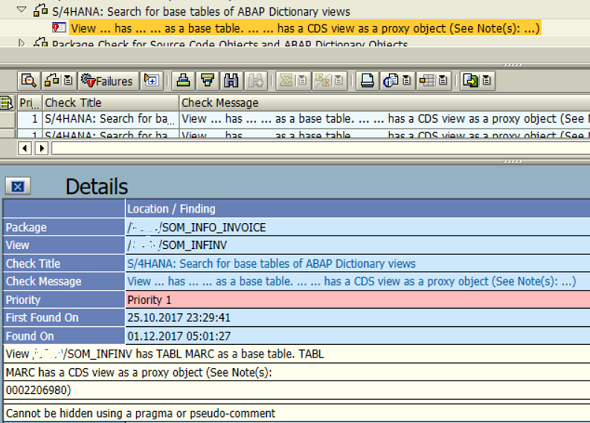590x423 pixels.
Task: Open the dropdown beside the Subtotals icon
Action: pyautogui.click(x=339, y=81)
